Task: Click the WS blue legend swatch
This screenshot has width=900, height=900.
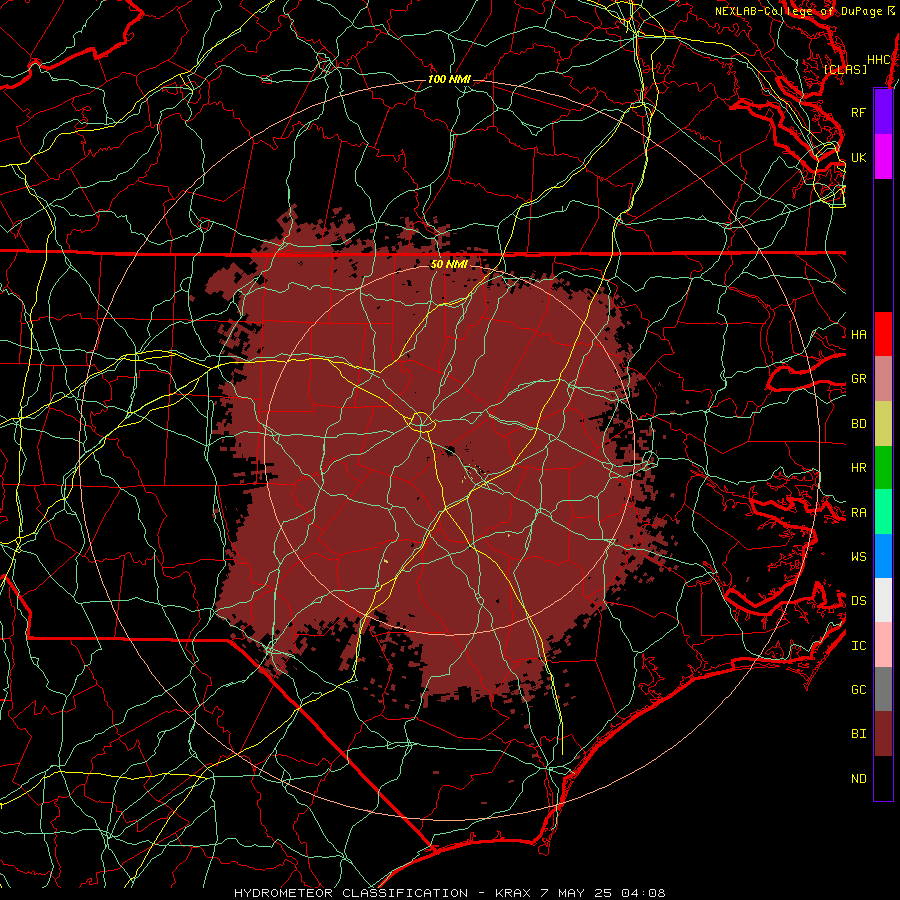Action: pos(883,556)
